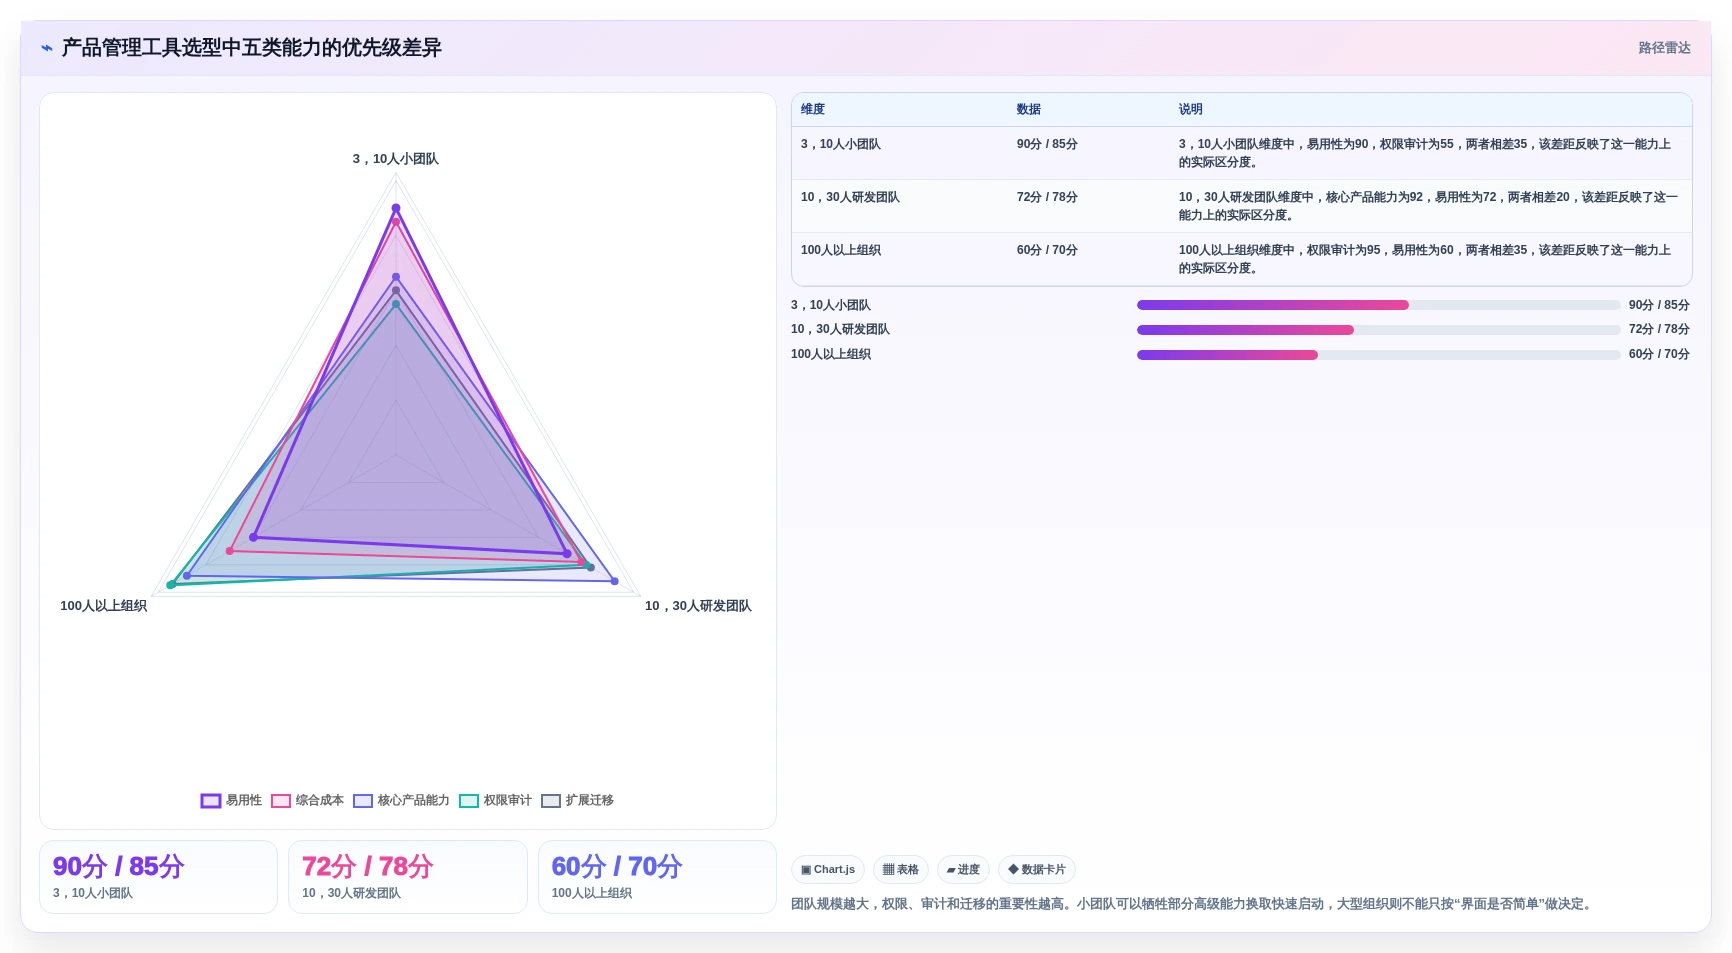The image size is (1732, 953).
Task: Click the footer summary text starting with 团队规模越大
Action: [x=1193, y=904]
